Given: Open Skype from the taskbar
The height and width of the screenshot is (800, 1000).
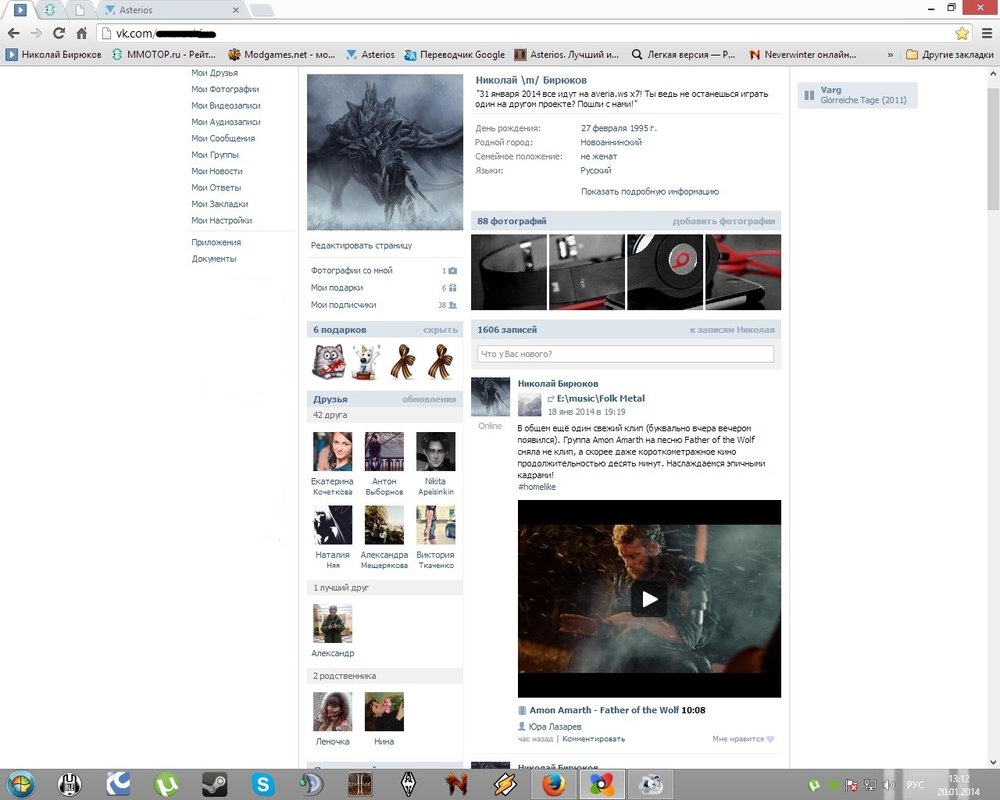Looking at the screenshot, I should (x=264, y=784).
